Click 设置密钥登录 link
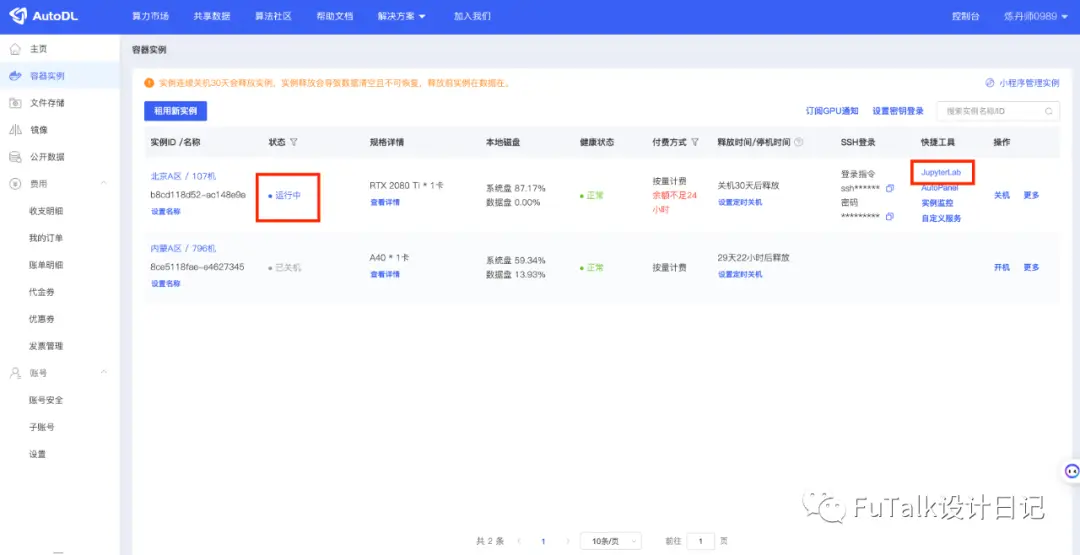Viewport: 1080px width, 555px height. click(x=898, y=111)
